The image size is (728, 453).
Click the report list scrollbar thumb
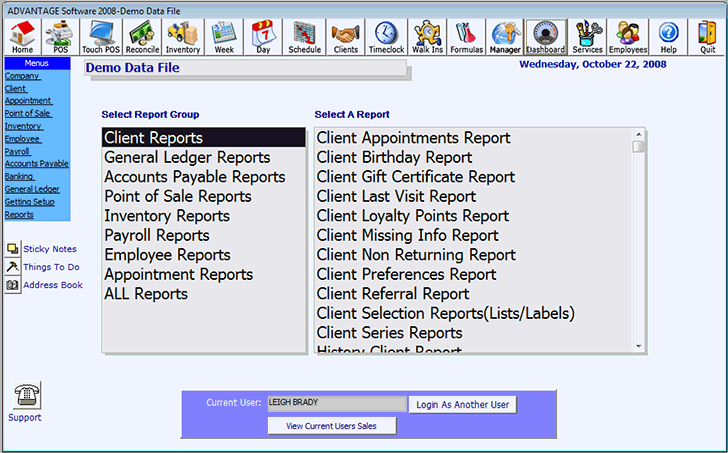click(x=639, y=147)
